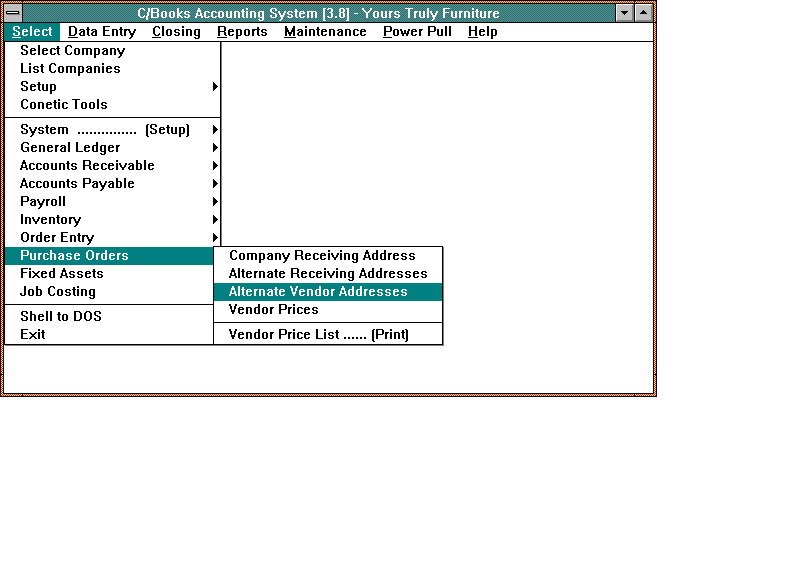Screen dimensions: 800x562
Task: Open the window control menu box
Action: coord(13,13)
